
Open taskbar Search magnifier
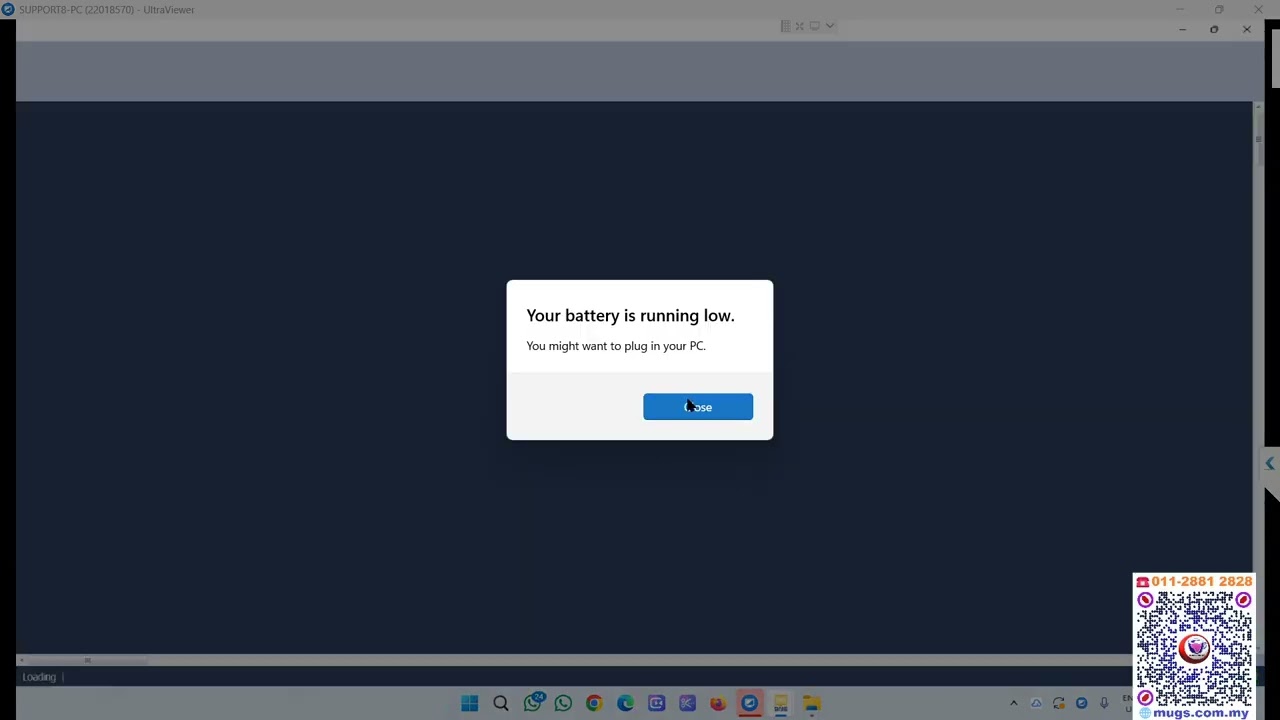pyautogui.click(x=501, y=703)
